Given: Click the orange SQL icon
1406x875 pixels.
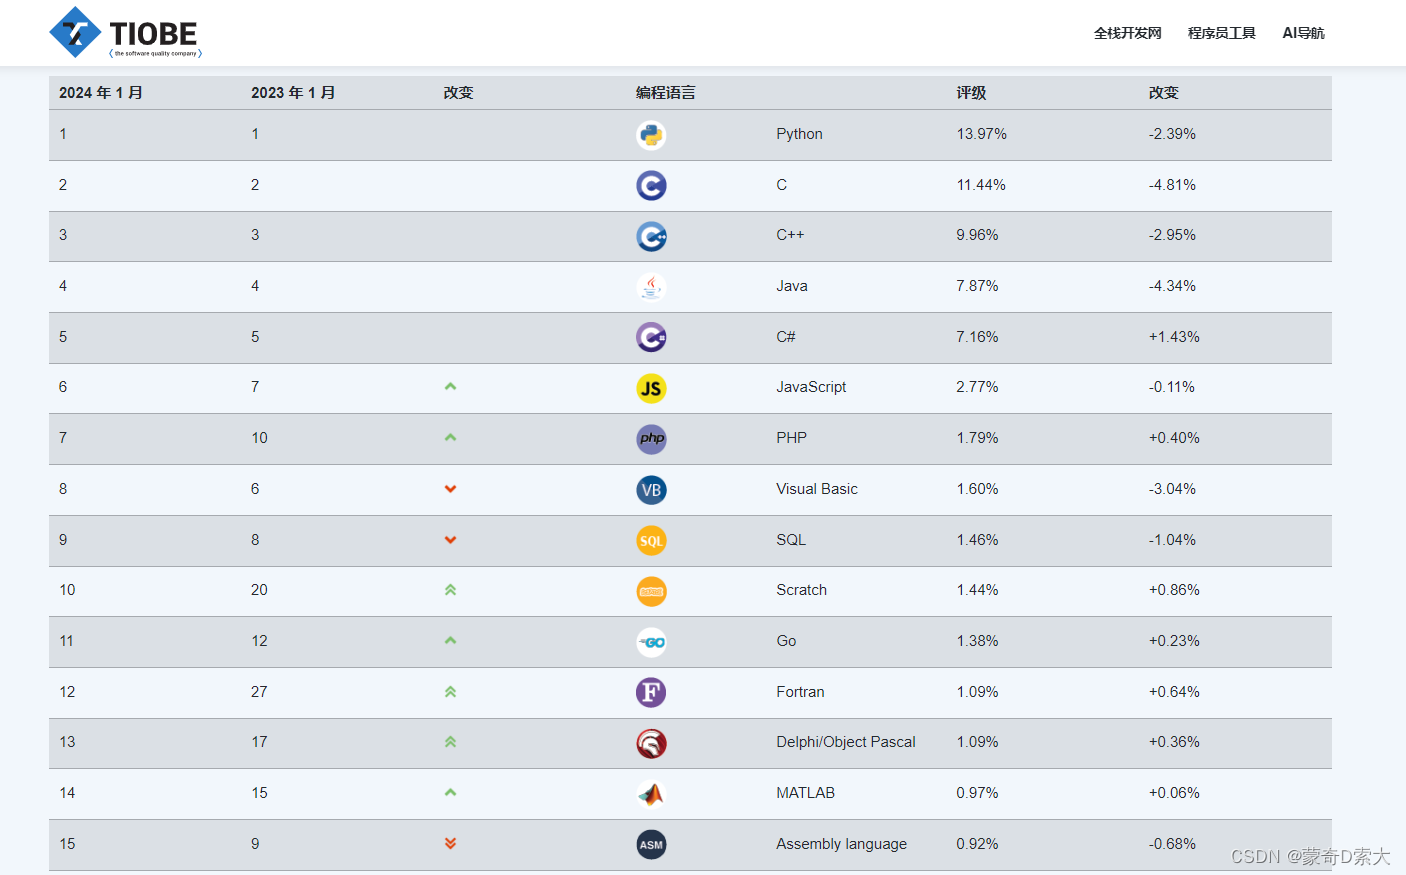Looking at the screenshot, I should [651, 541].
